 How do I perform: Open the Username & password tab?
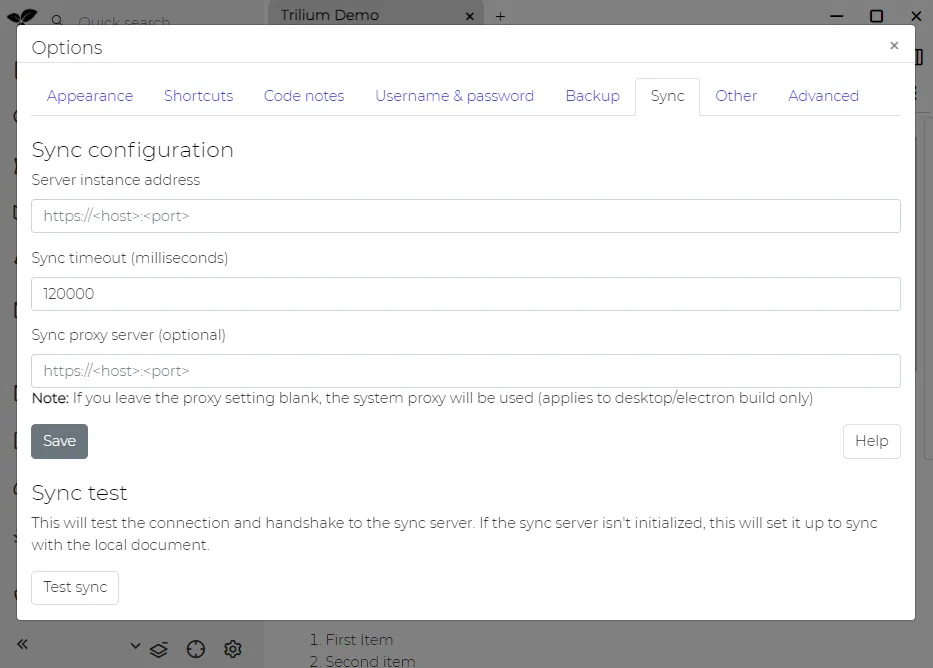(455, 96)
